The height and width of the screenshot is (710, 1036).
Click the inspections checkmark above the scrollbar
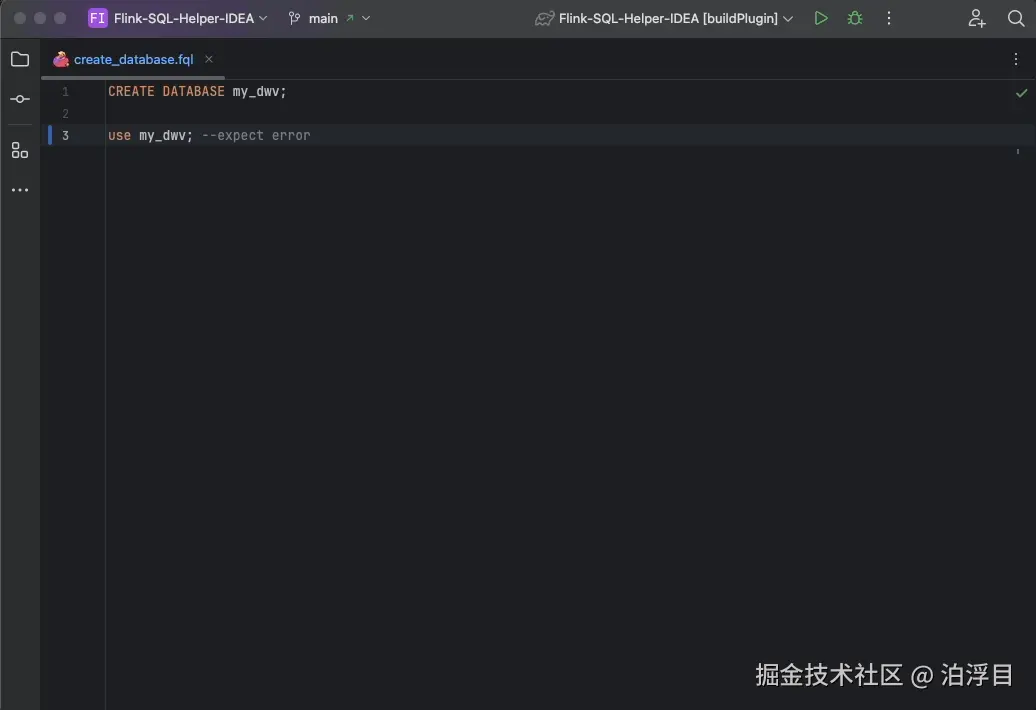(1021, 93)
